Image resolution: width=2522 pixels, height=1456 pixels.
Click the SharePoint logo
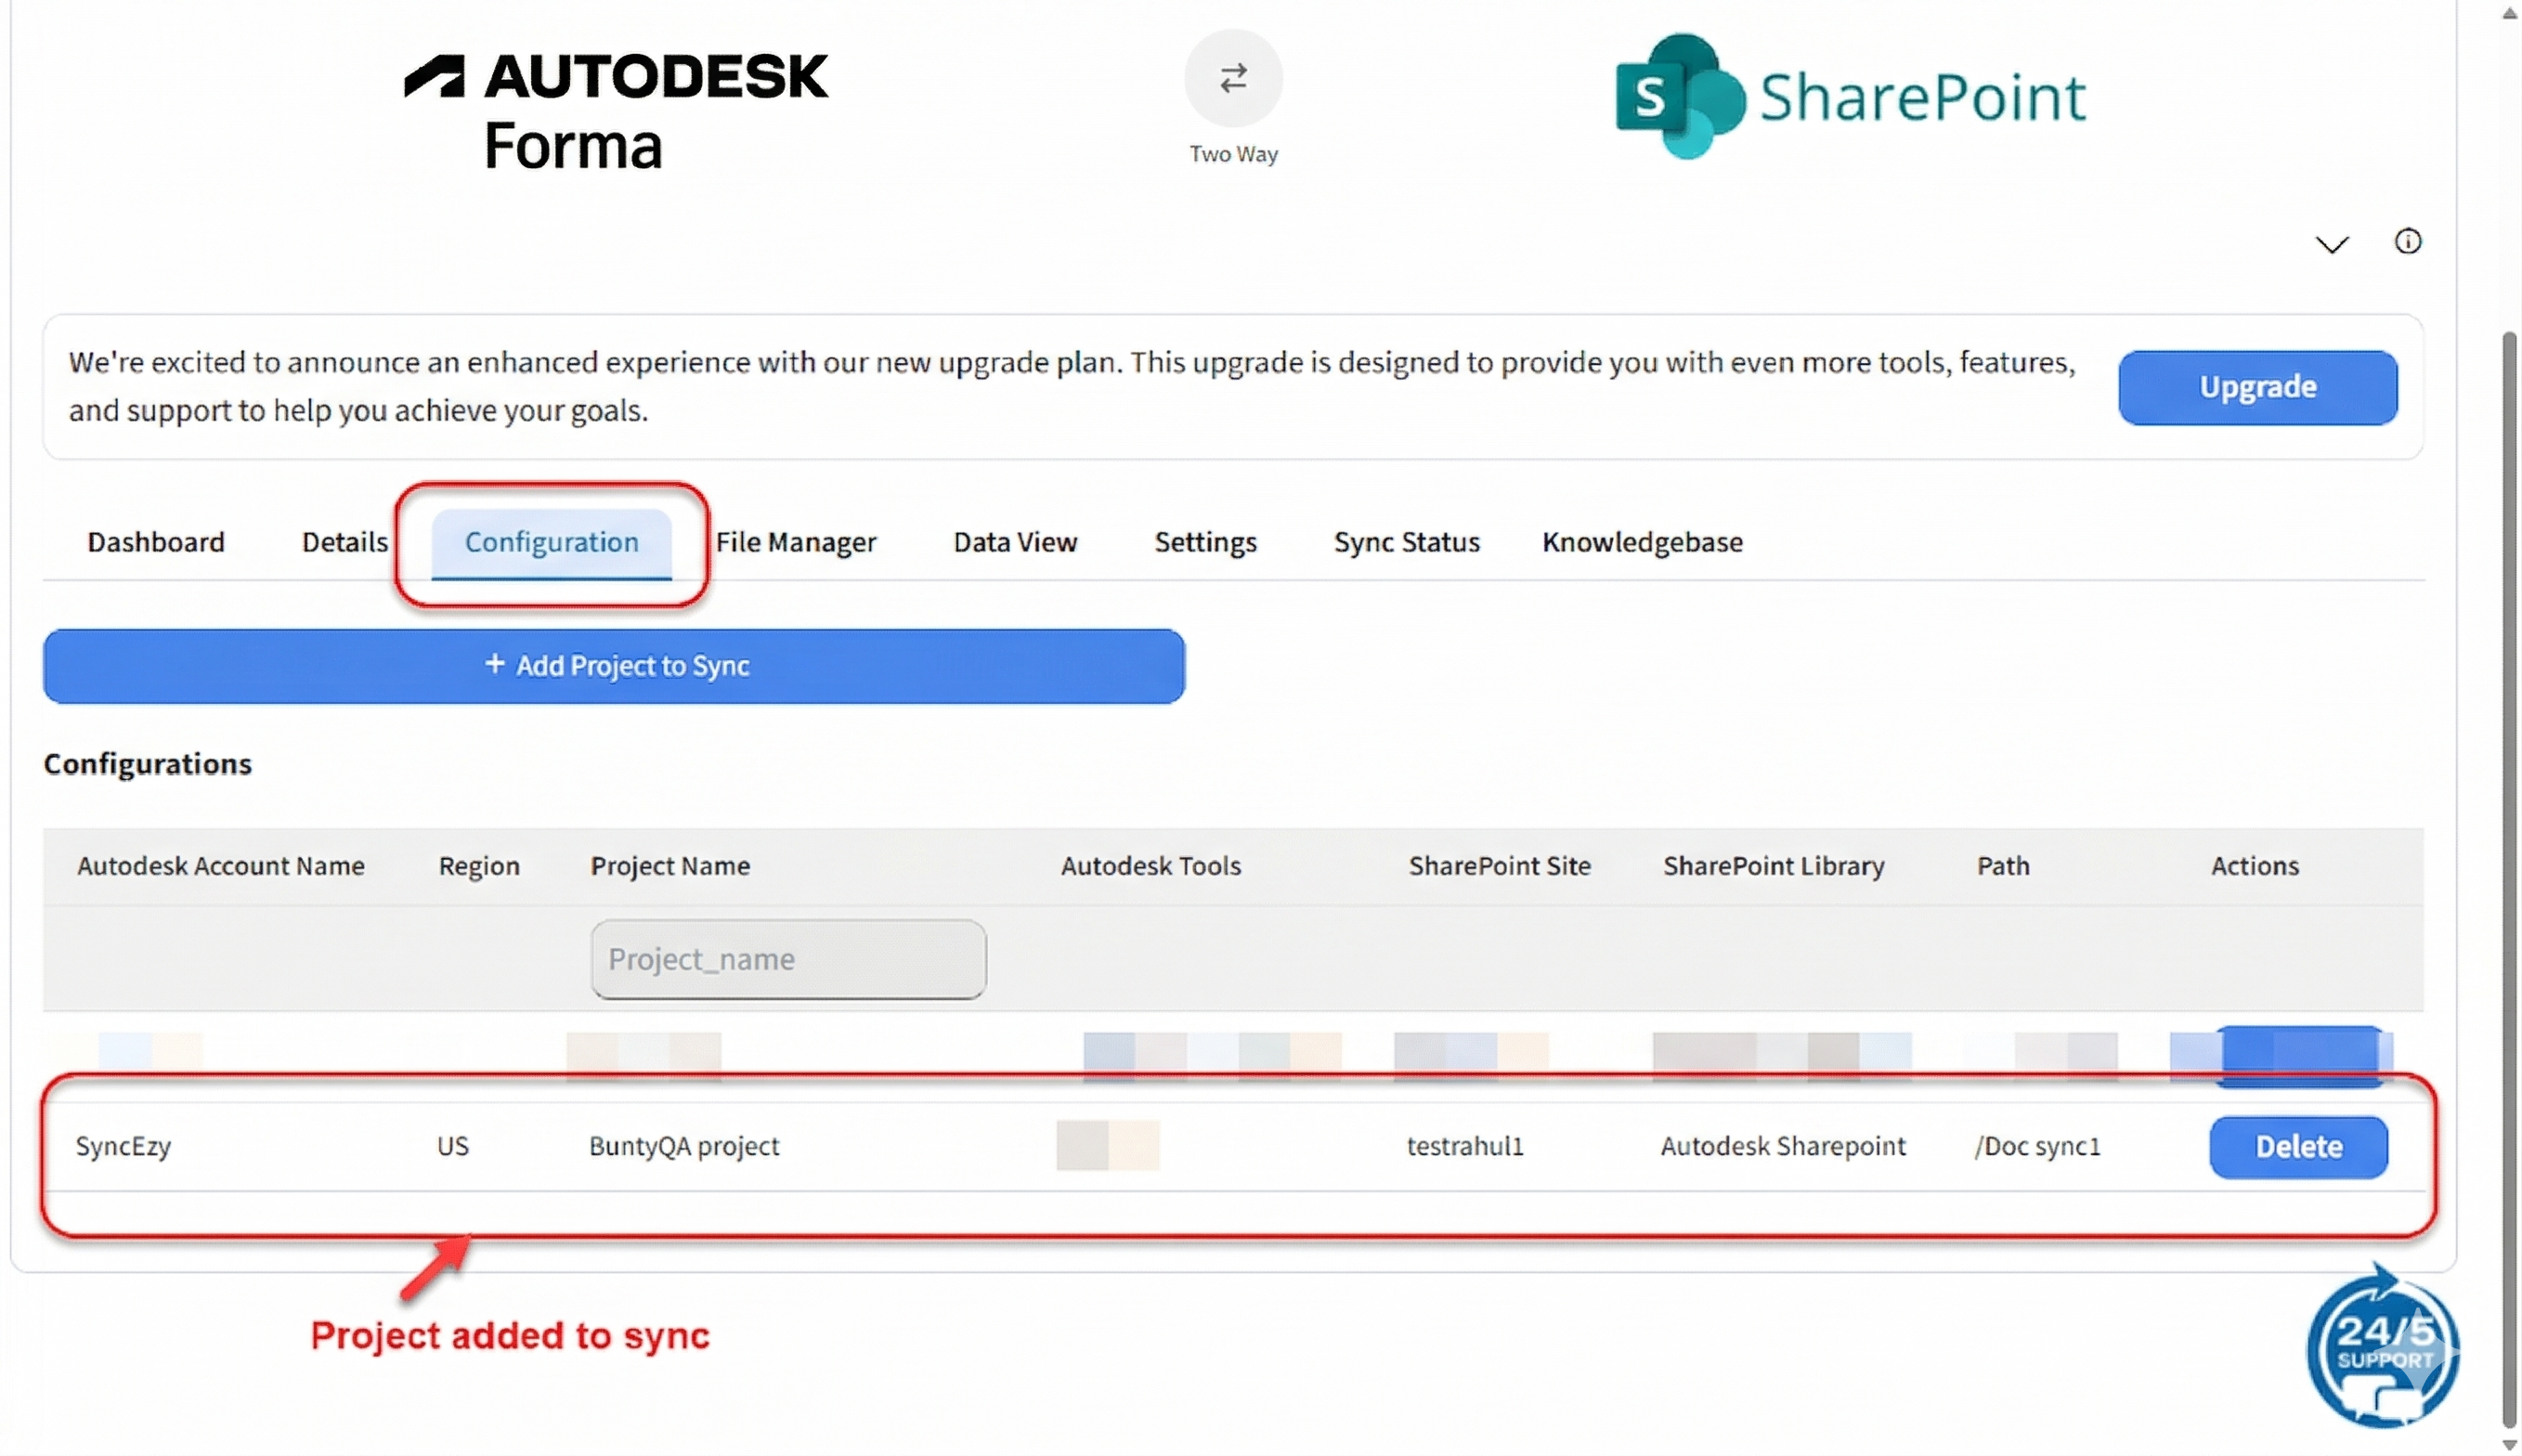tap(1850, 97)
